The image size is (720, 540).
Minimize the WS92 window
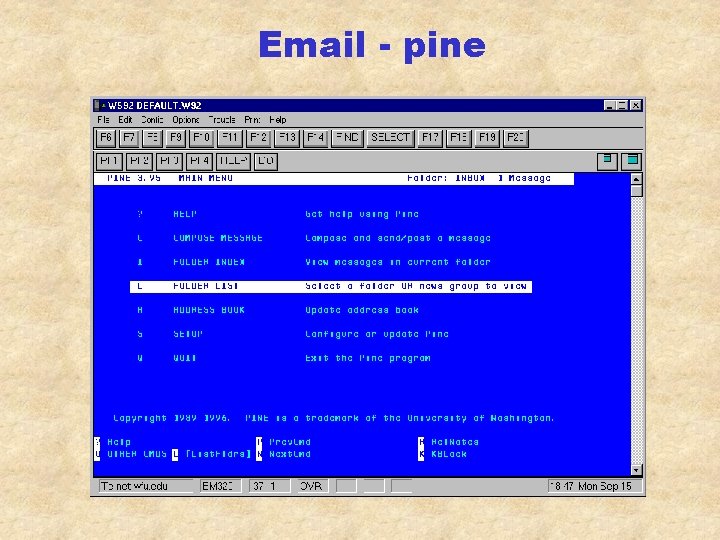tap(609, 106)
